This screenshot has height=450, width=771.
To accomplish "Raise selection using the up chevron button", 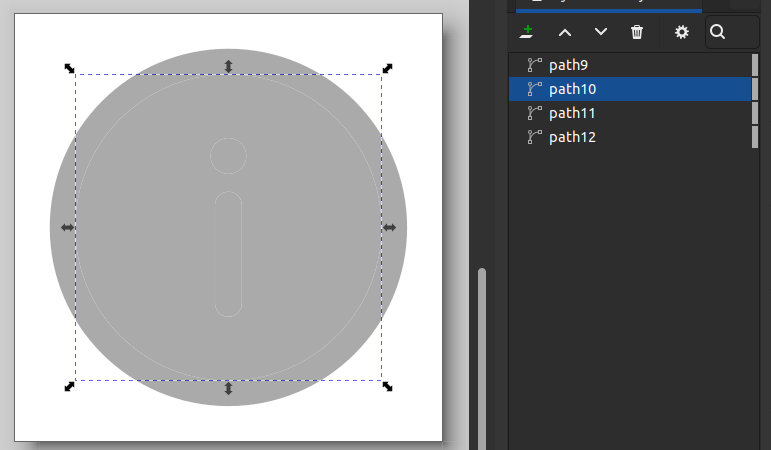I will pyautogui.click(x=565, y=32).
